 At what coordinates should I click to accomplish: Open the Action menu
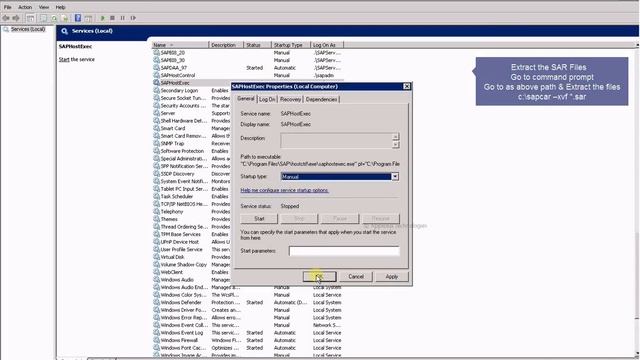[24, 7]
